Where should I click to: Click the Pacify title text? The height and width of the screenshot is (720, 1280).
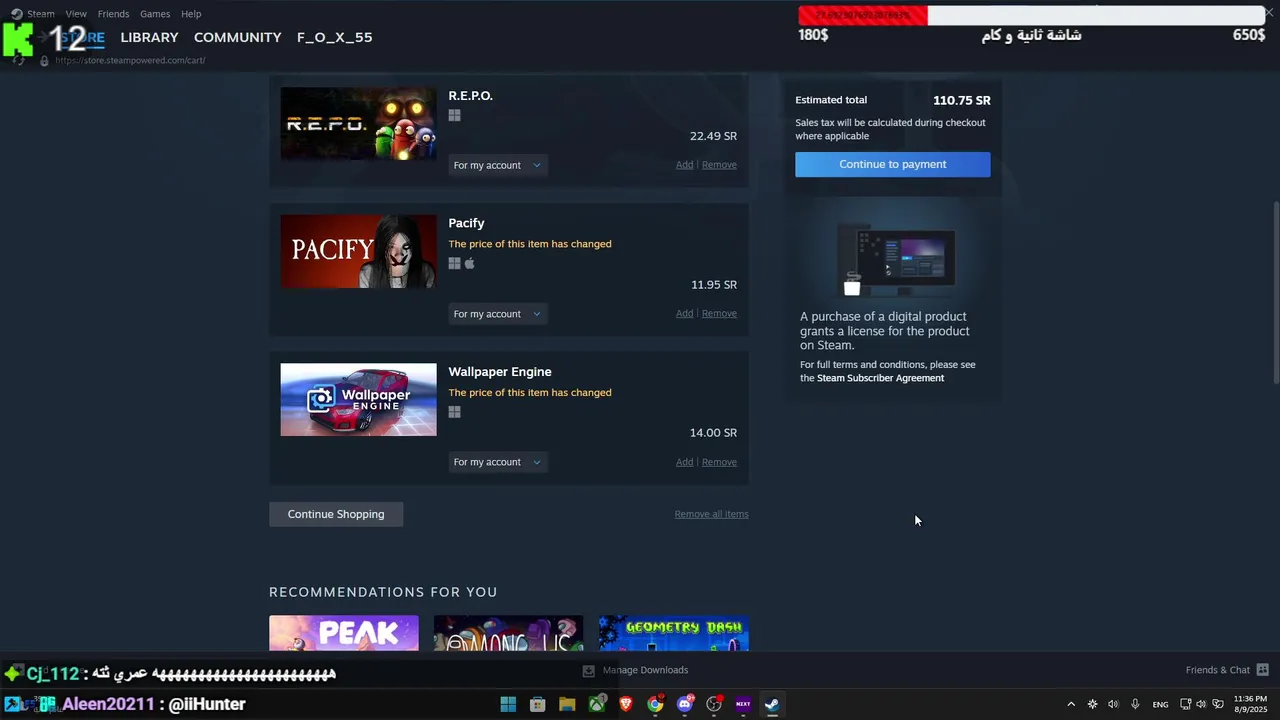[466, 223]
